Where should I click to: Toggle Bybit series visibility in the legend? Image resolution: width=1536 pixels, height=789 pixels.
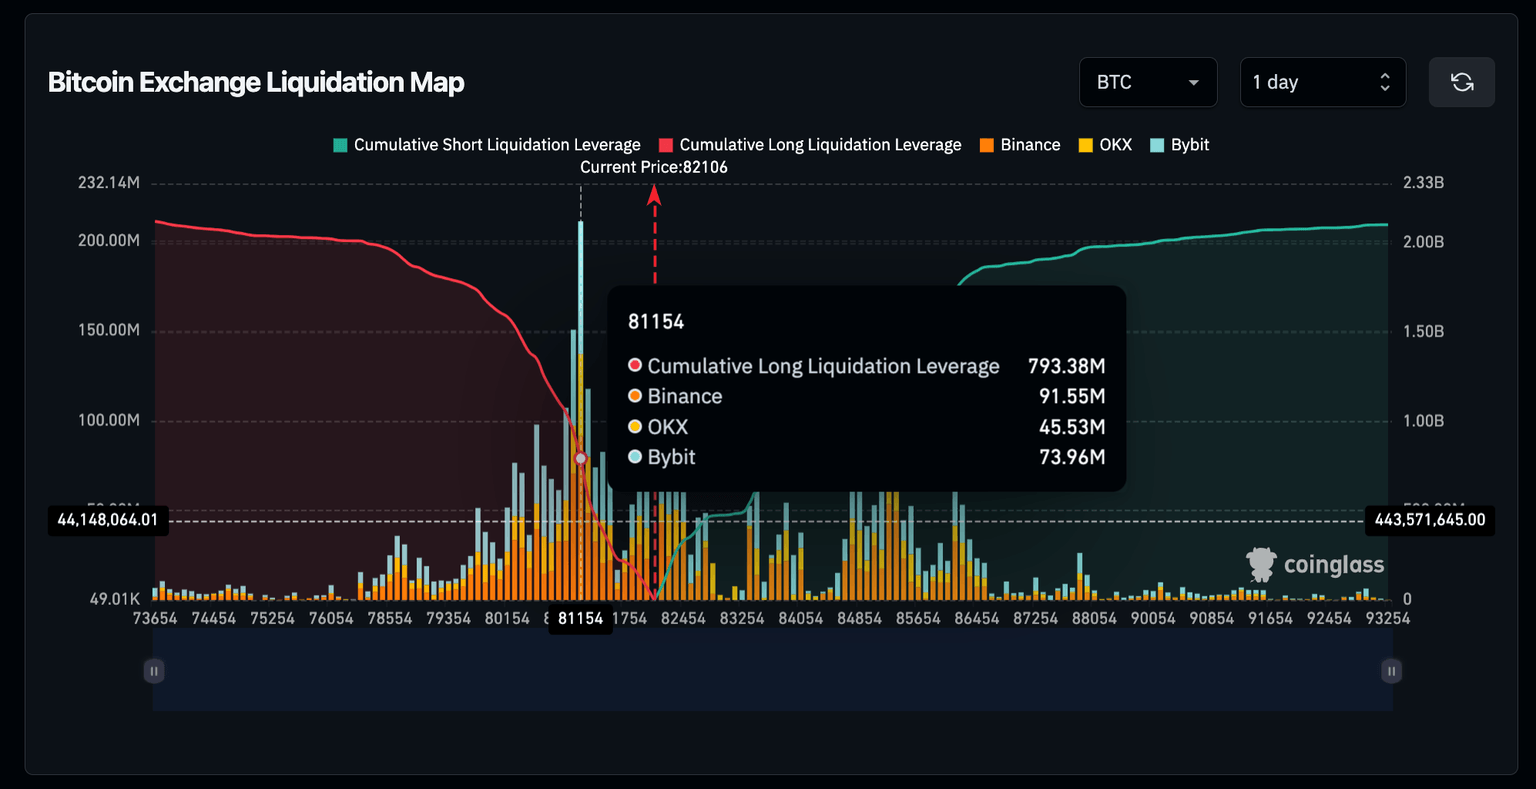(x=1189, y=144)
